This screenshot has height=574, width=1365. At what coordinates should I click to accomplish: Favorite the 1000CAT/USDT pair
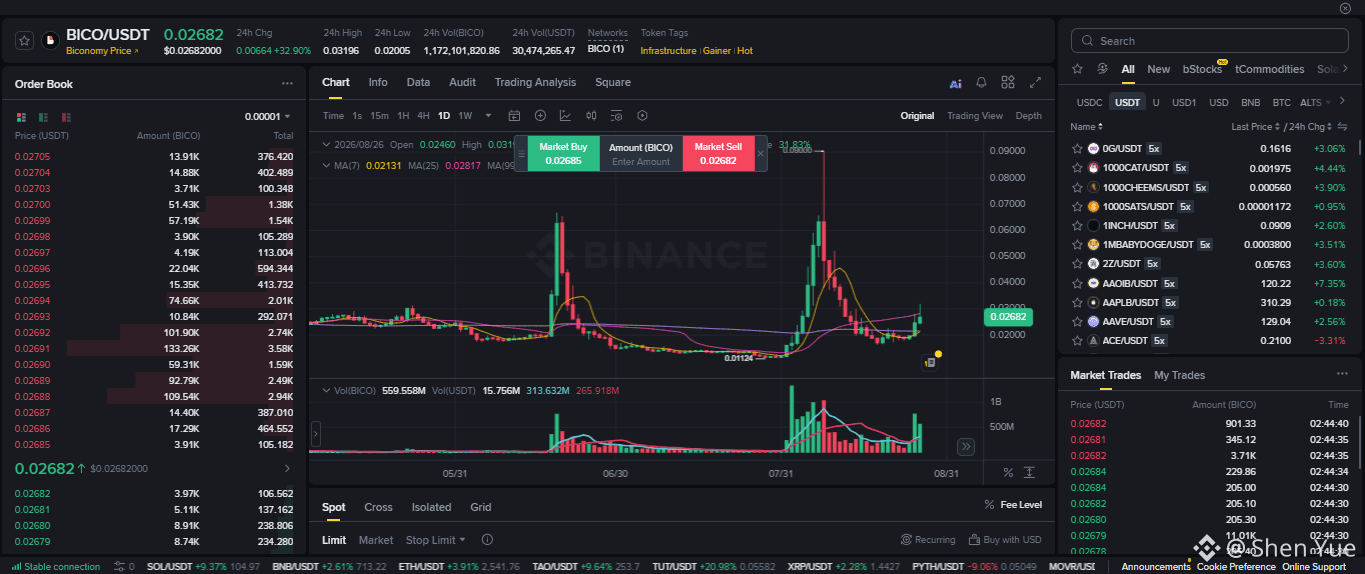pyautogui.click(x=1077, y=168)
